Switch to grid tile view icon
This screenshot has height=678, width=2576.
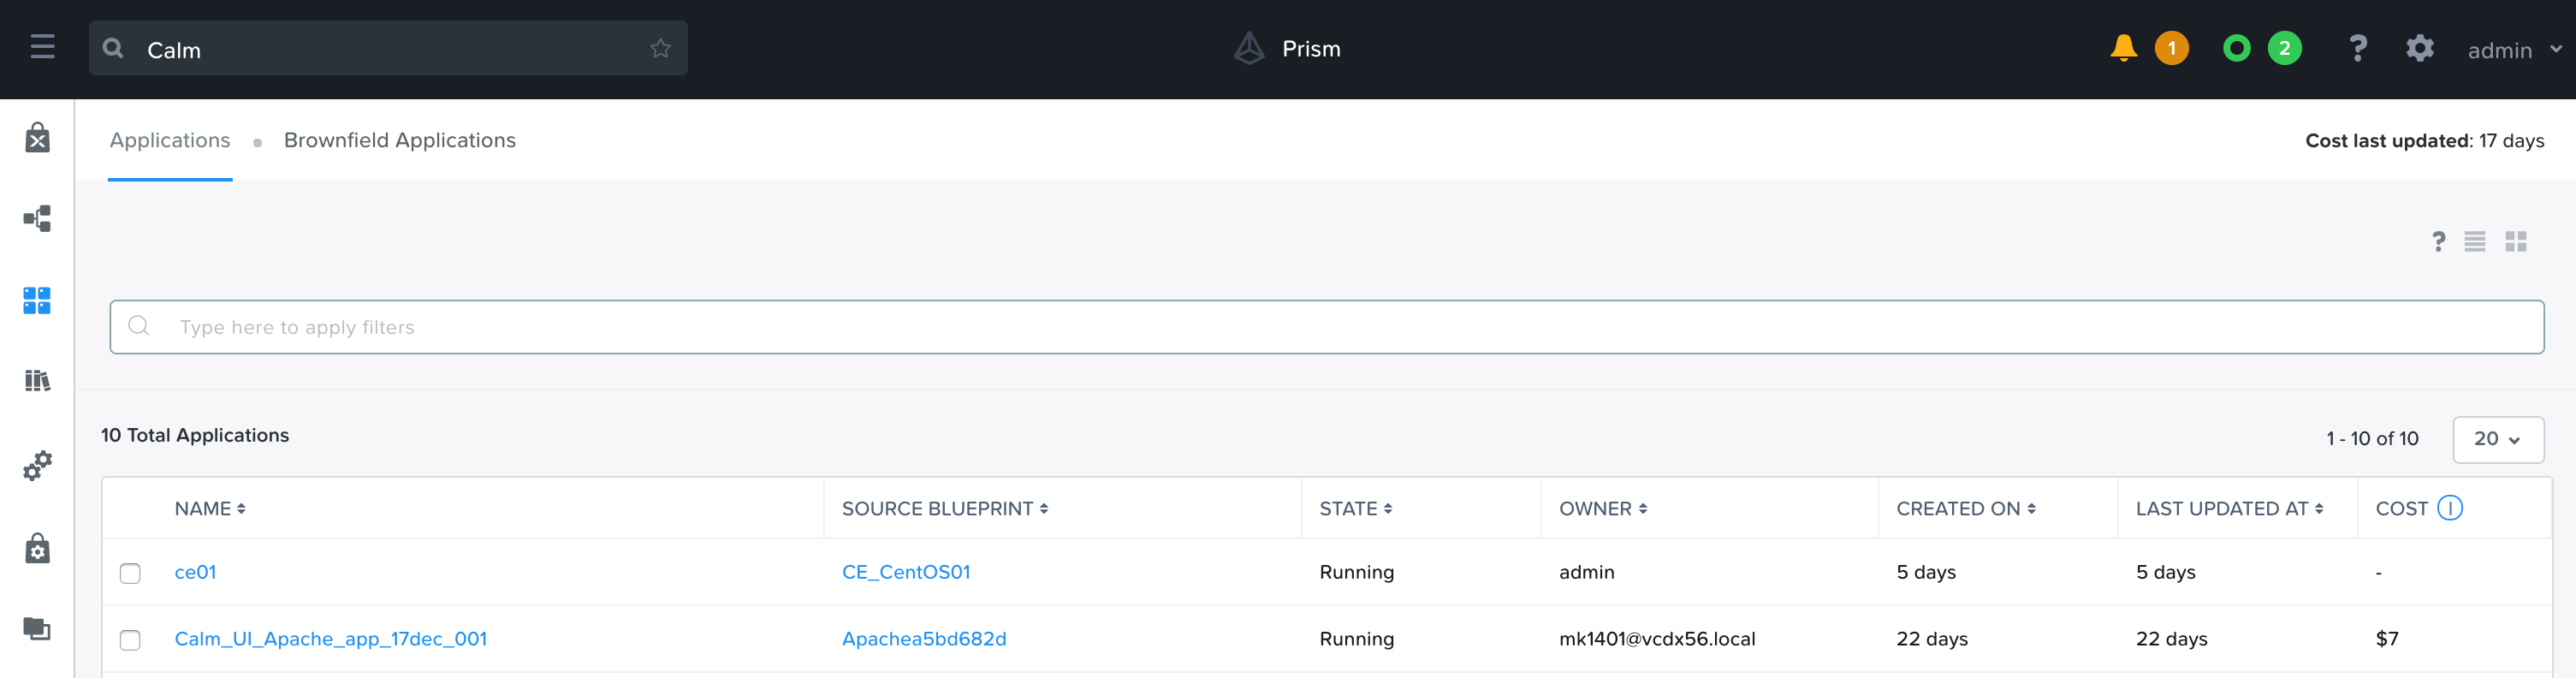click(2515, 241)
